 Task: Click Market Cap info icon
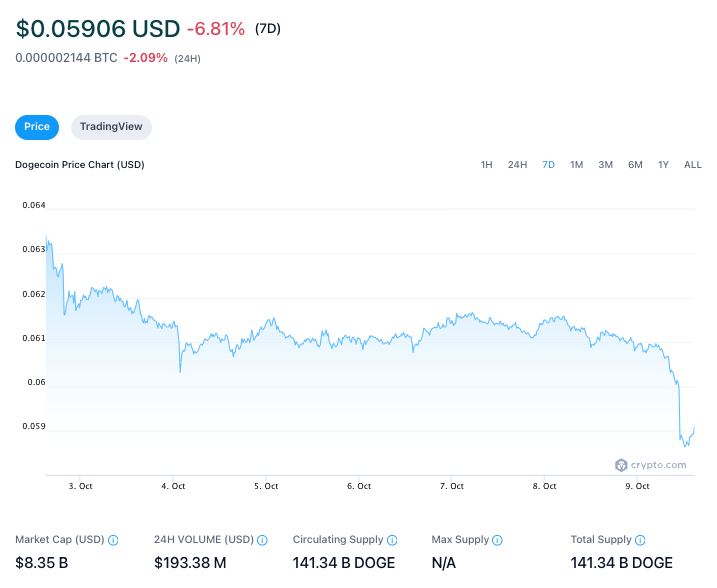[113, 540]
